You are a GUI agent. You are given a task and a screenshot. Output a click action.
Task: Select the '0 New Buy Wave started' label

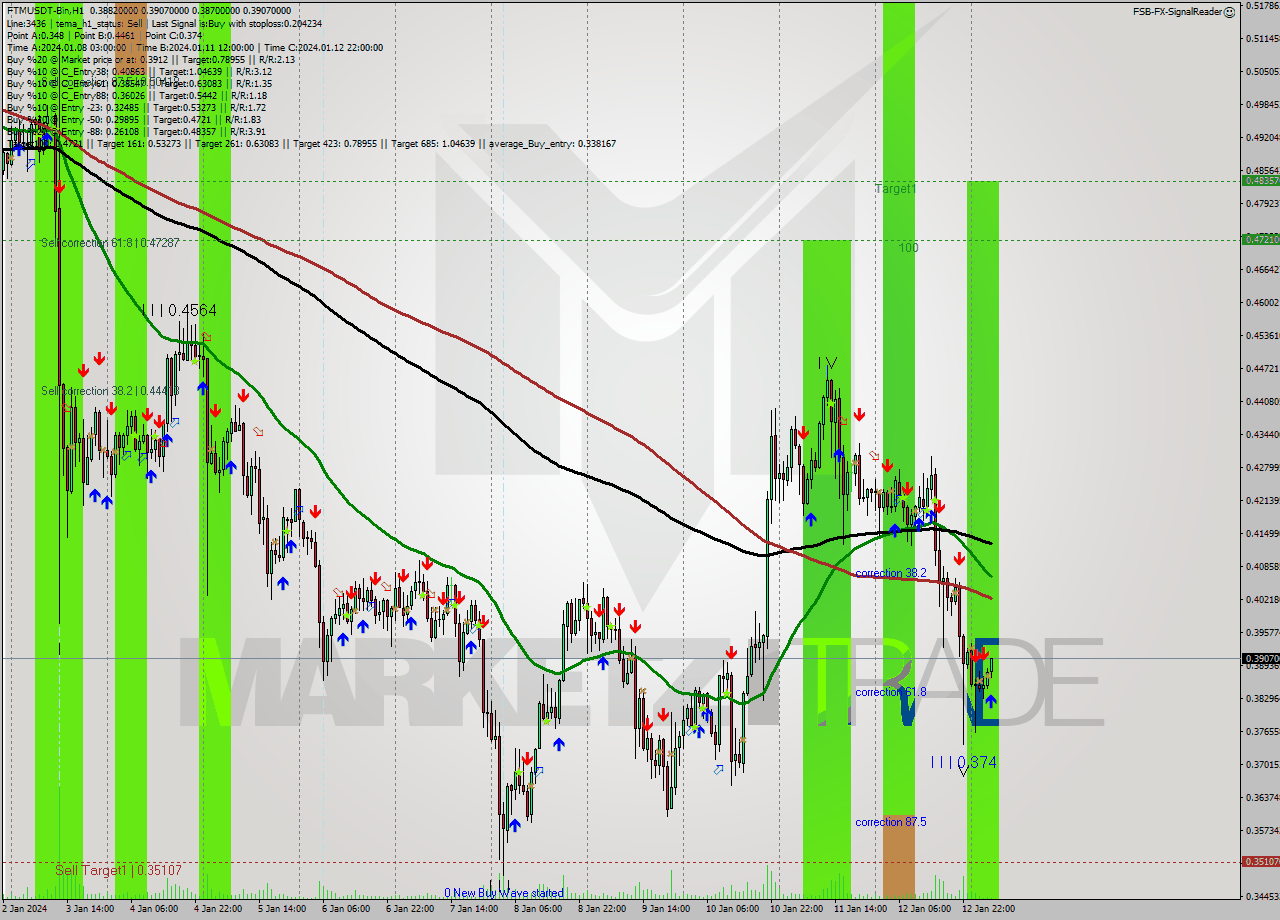click(x=504, y=893)
